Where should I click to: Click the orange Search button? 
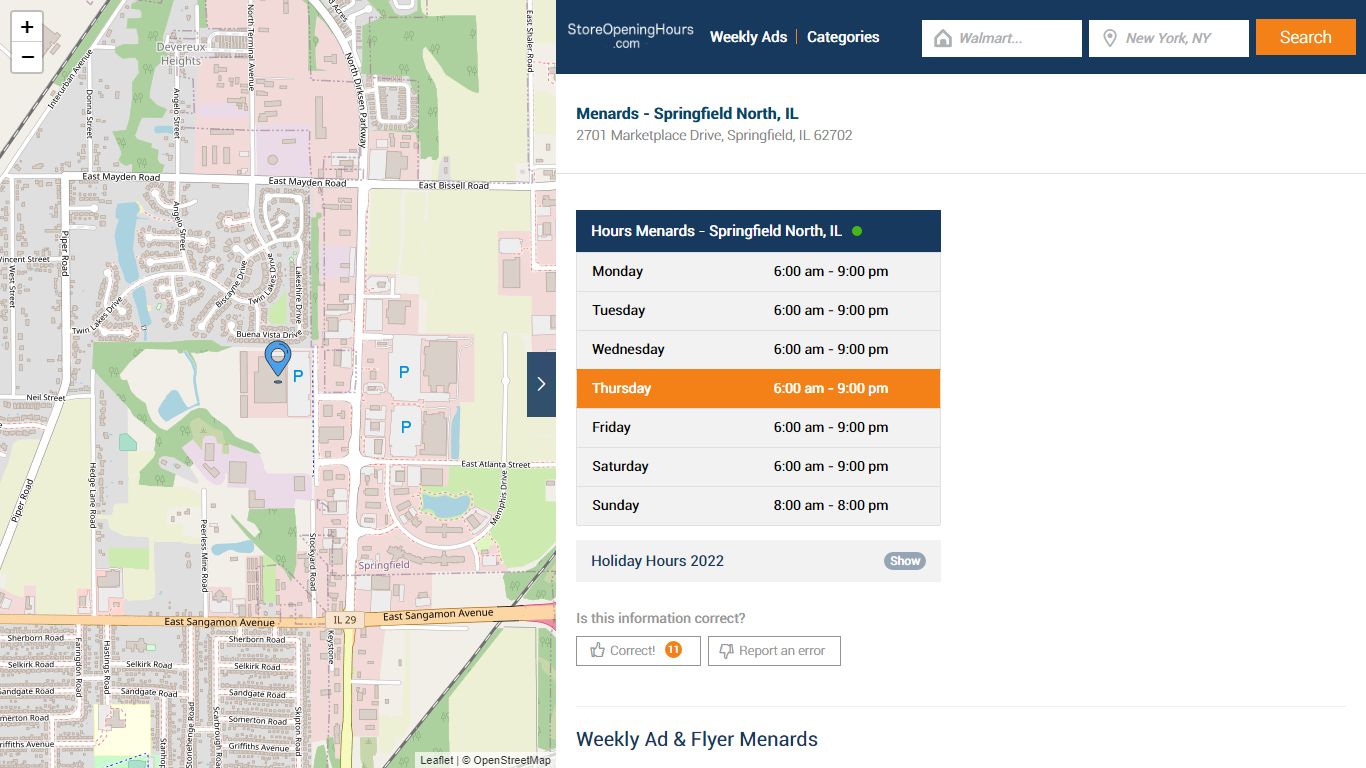click(1306, 37)
